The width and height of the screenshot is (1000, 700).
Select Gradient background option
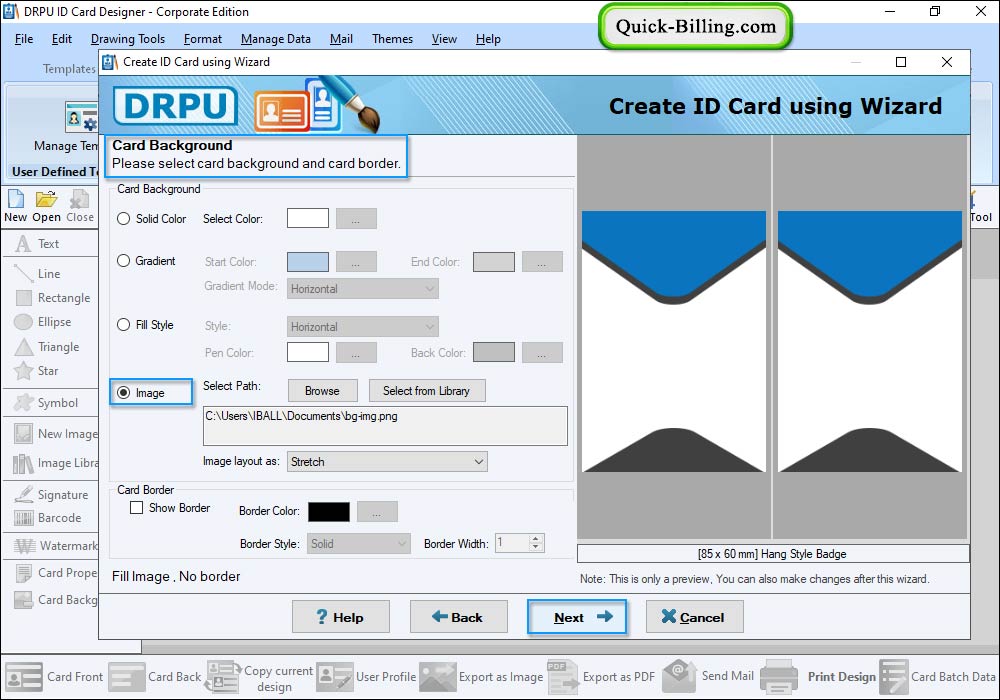(x=124, y=261)
